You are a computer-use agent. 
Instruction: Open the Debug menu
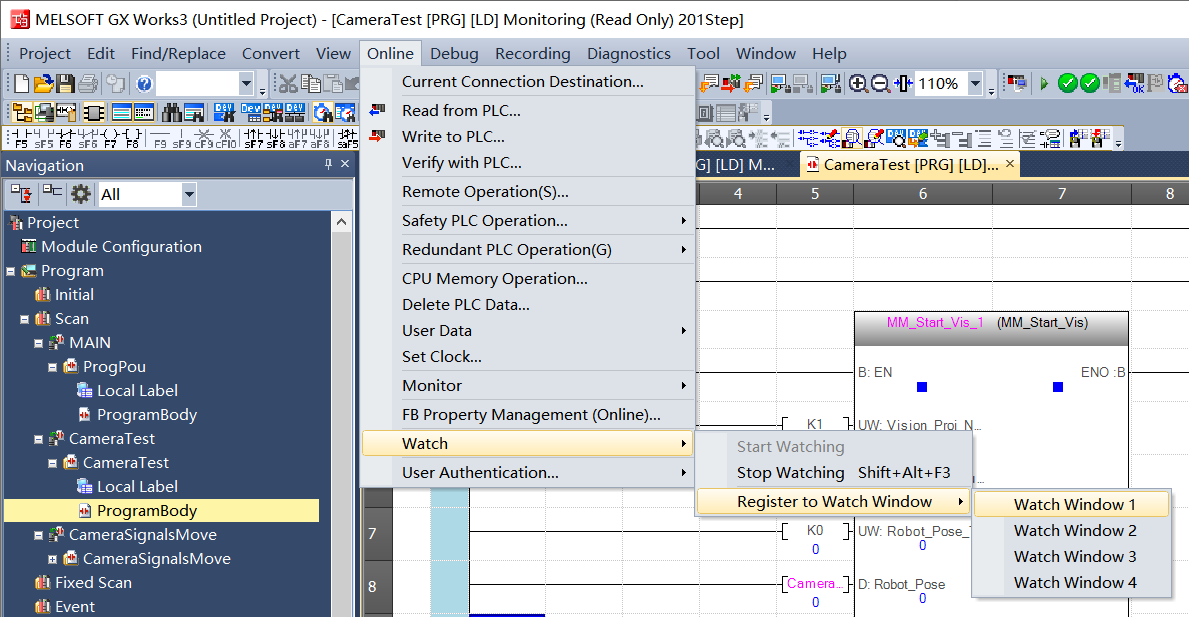tap(454, 54)
